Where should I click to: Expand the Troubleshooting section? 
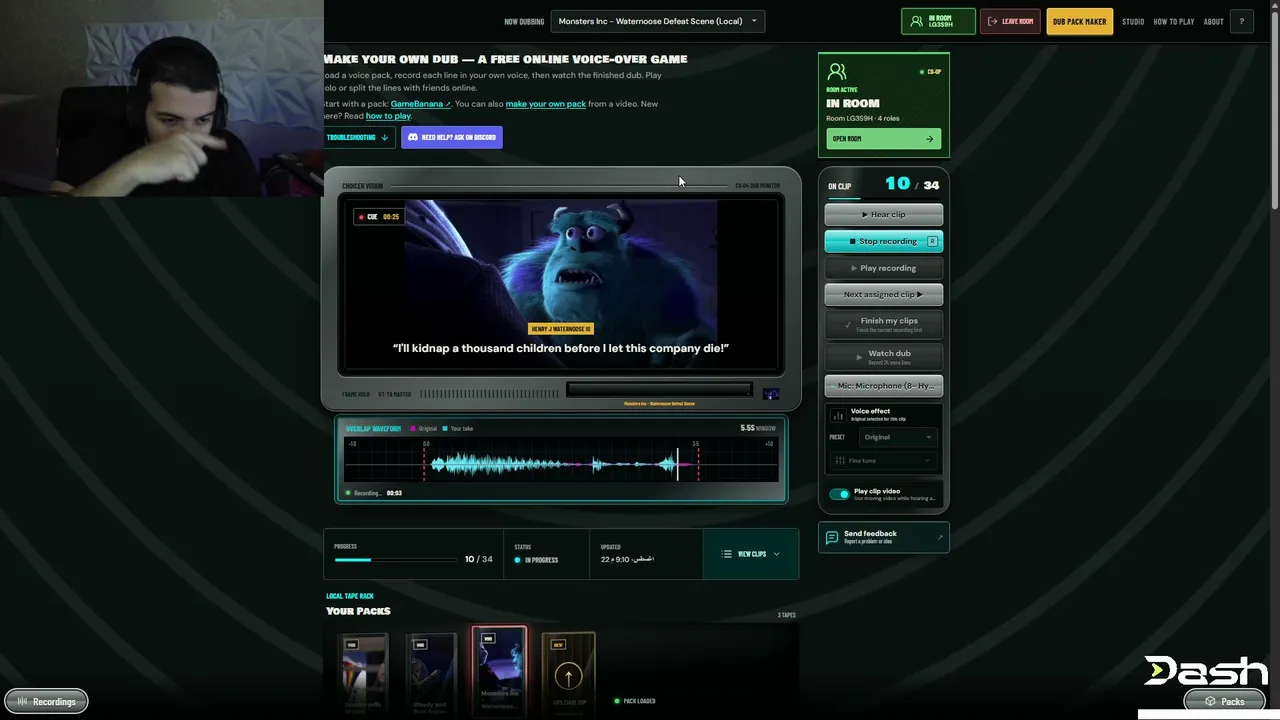[x=358, y=137]
